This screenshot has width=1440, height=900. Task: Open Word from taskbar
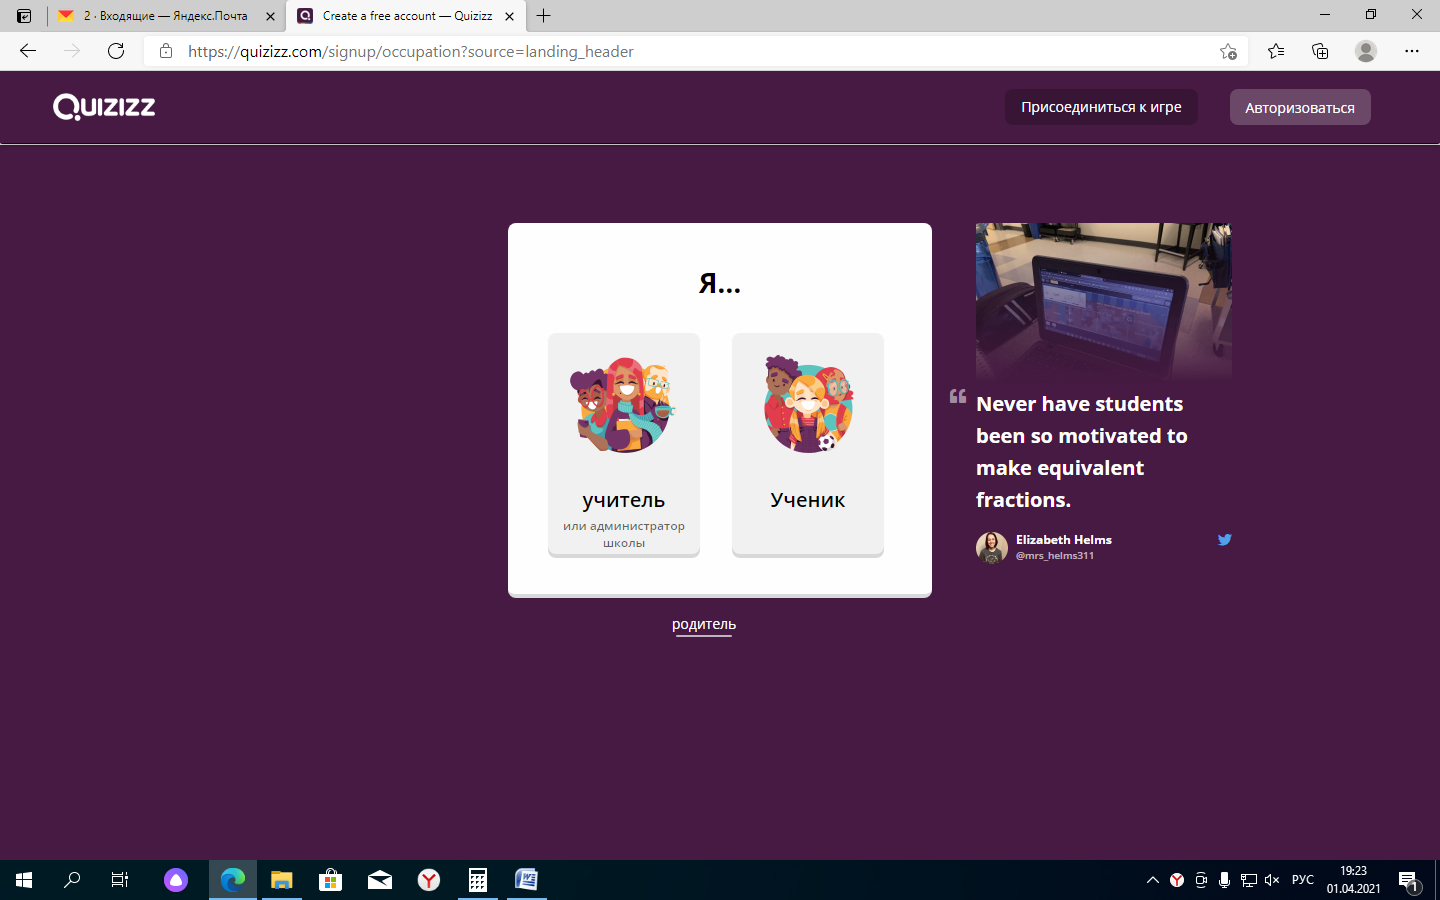527,880
